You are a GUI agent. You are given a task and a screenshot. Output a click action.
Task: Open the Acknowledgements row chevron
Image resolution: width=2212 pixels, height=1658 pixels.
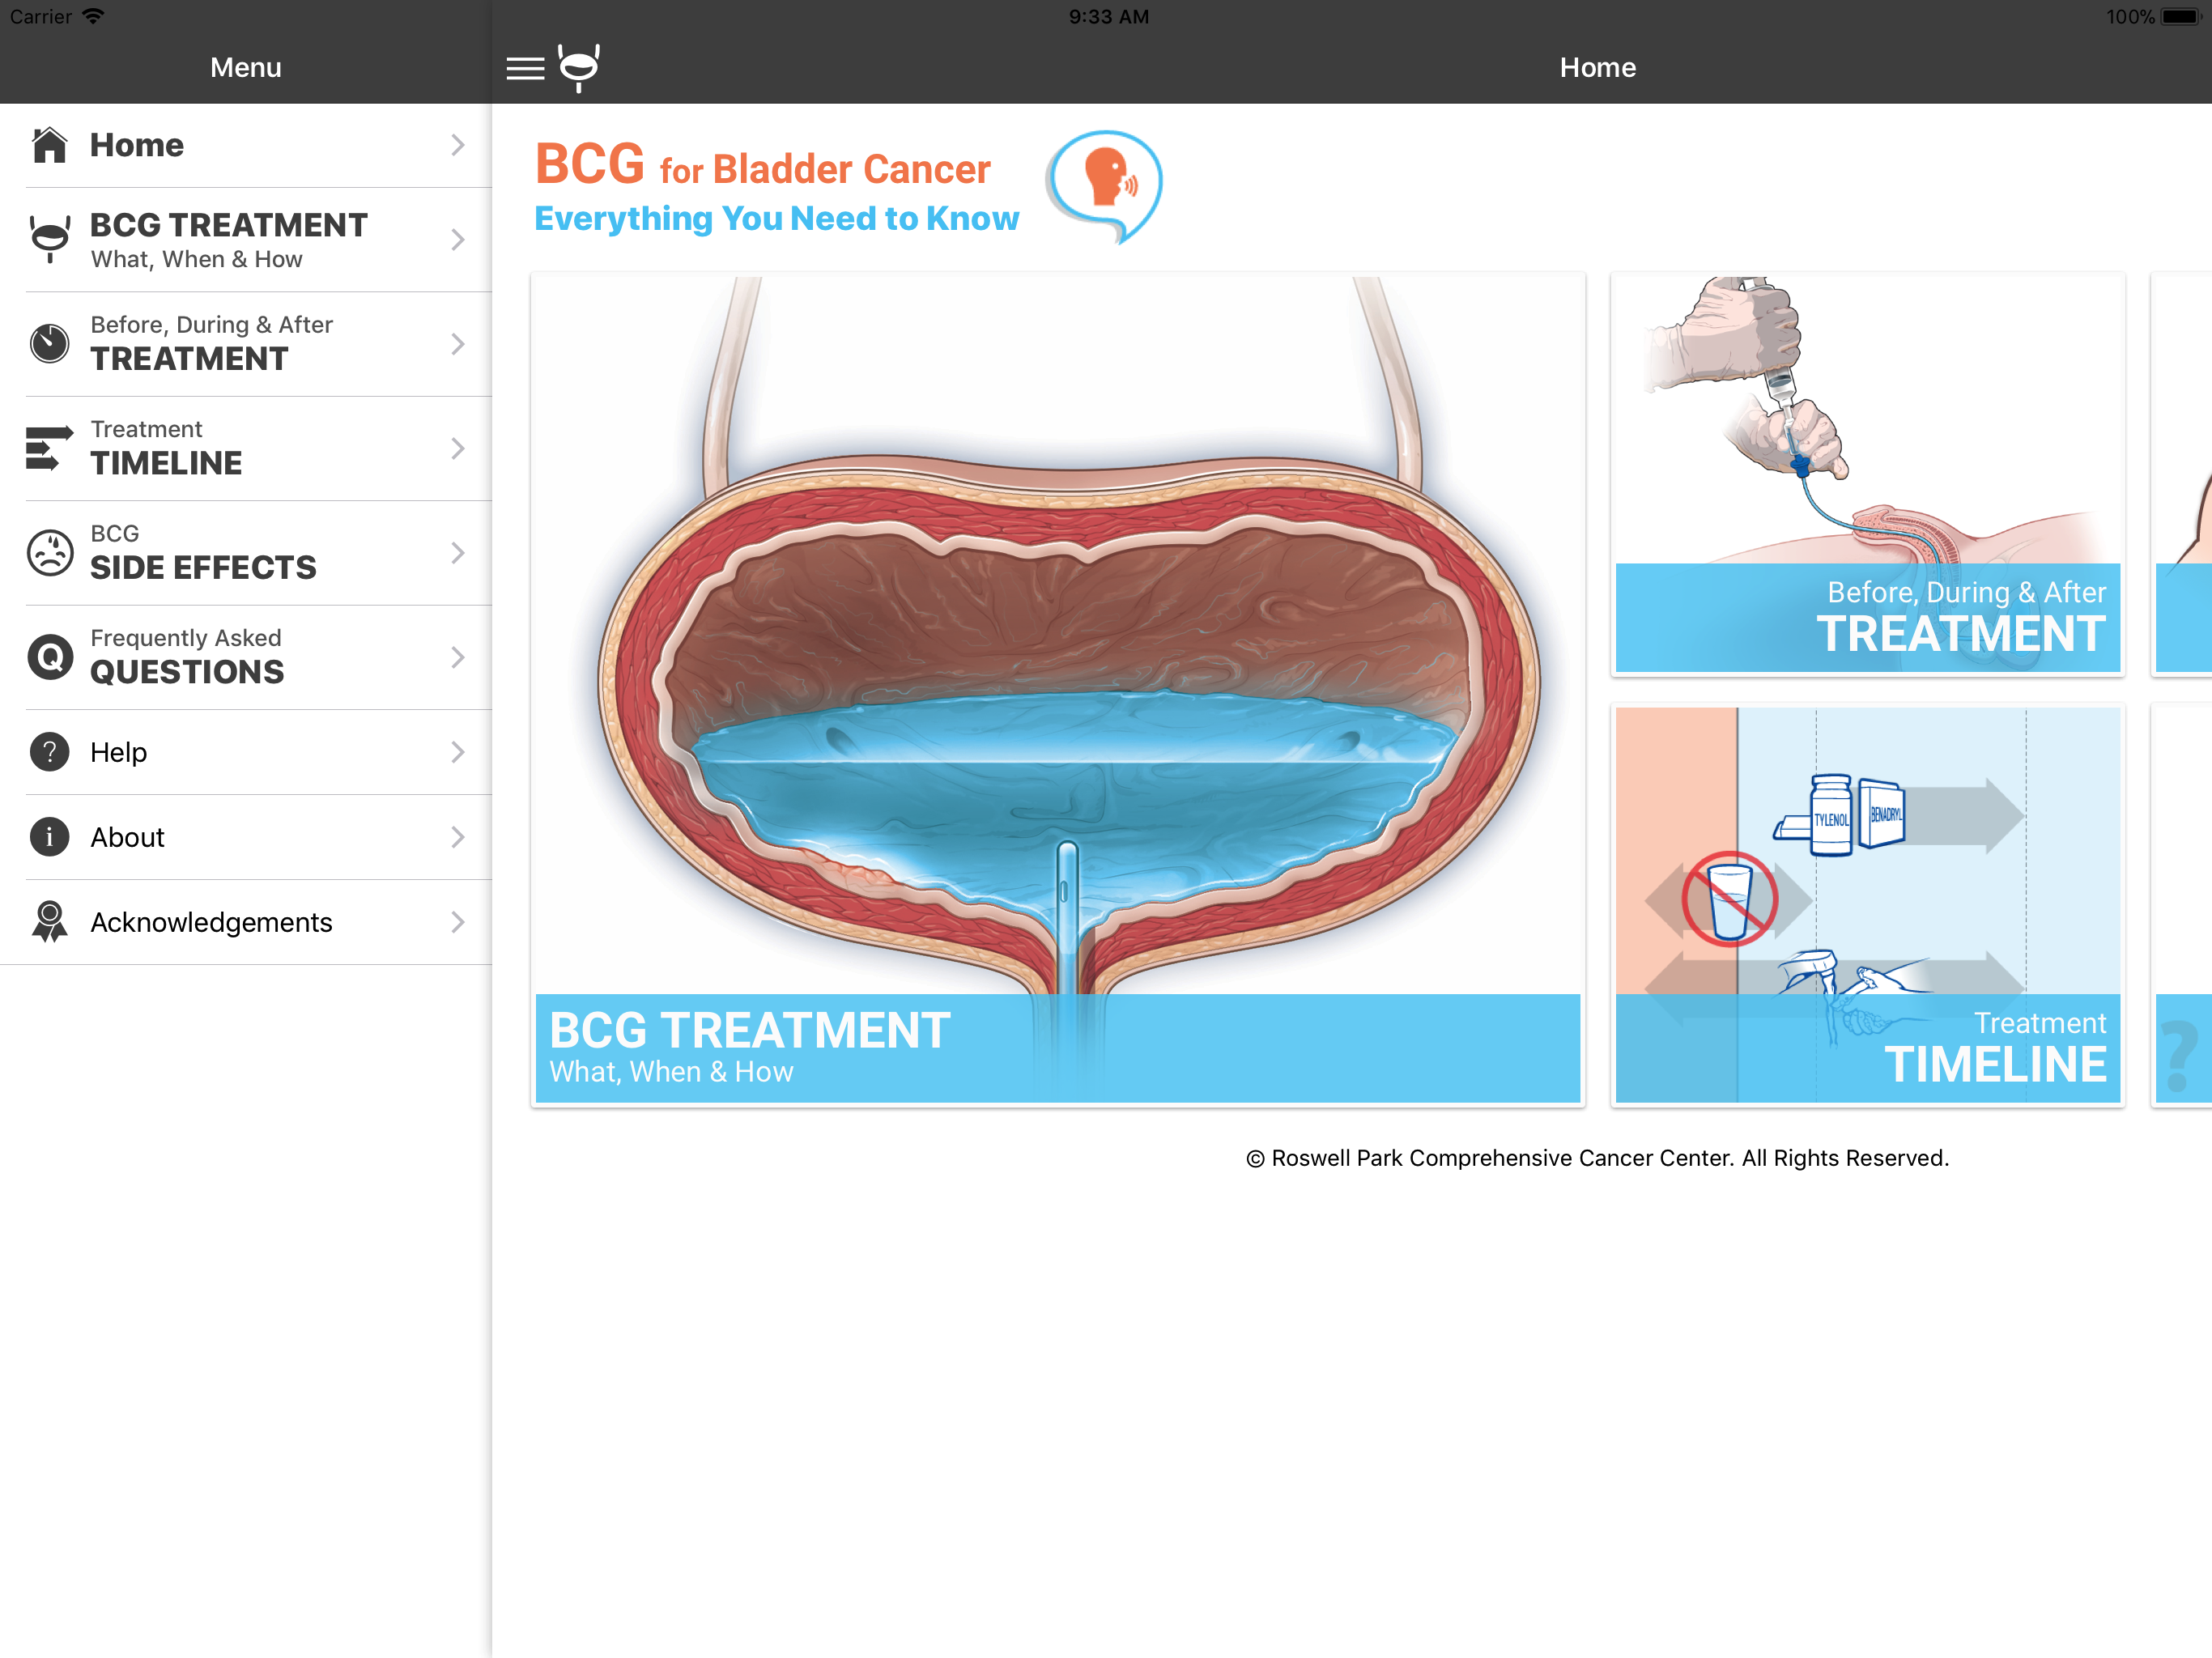click(458, 922)
